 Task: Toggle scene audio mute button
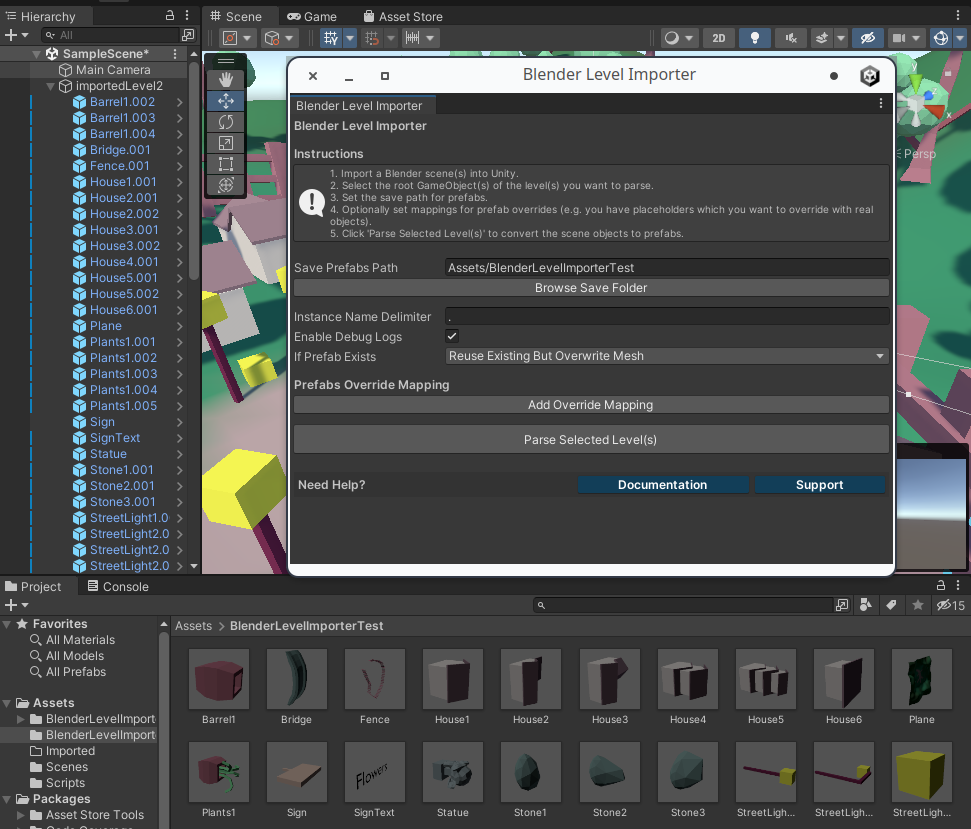pos(791,38)
